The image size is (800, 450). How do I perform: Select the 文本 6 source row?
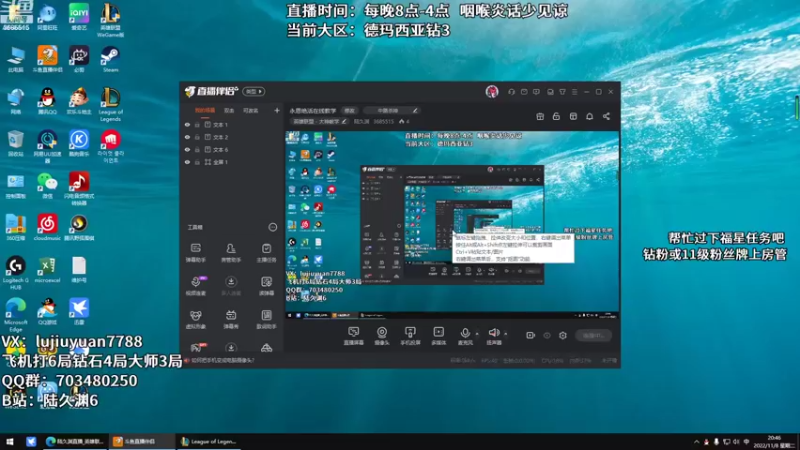click(232, 149)
